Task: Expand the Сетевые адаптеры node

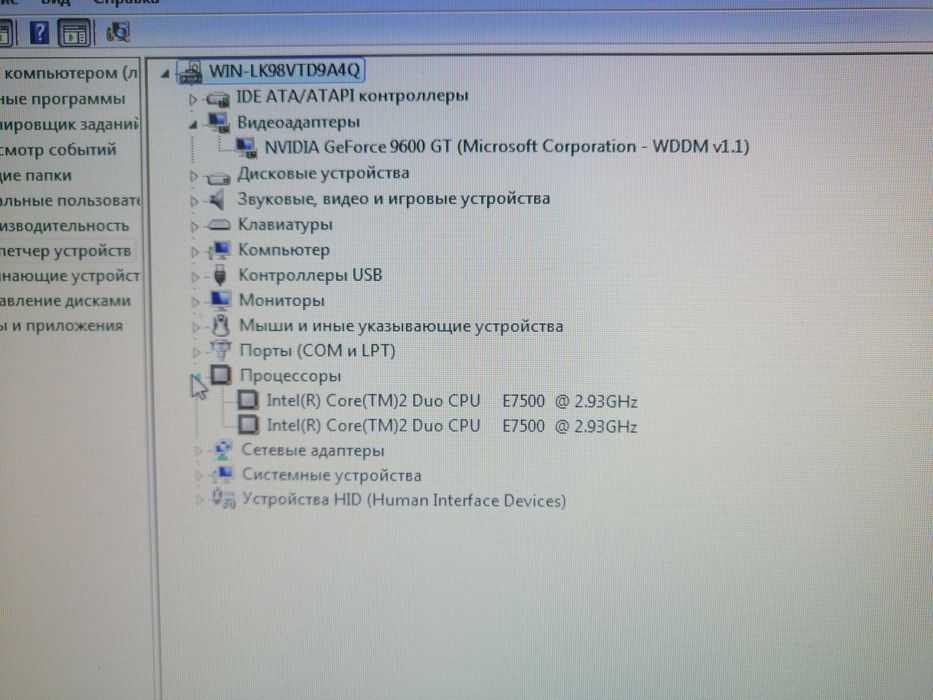Action: pos(199,451)
